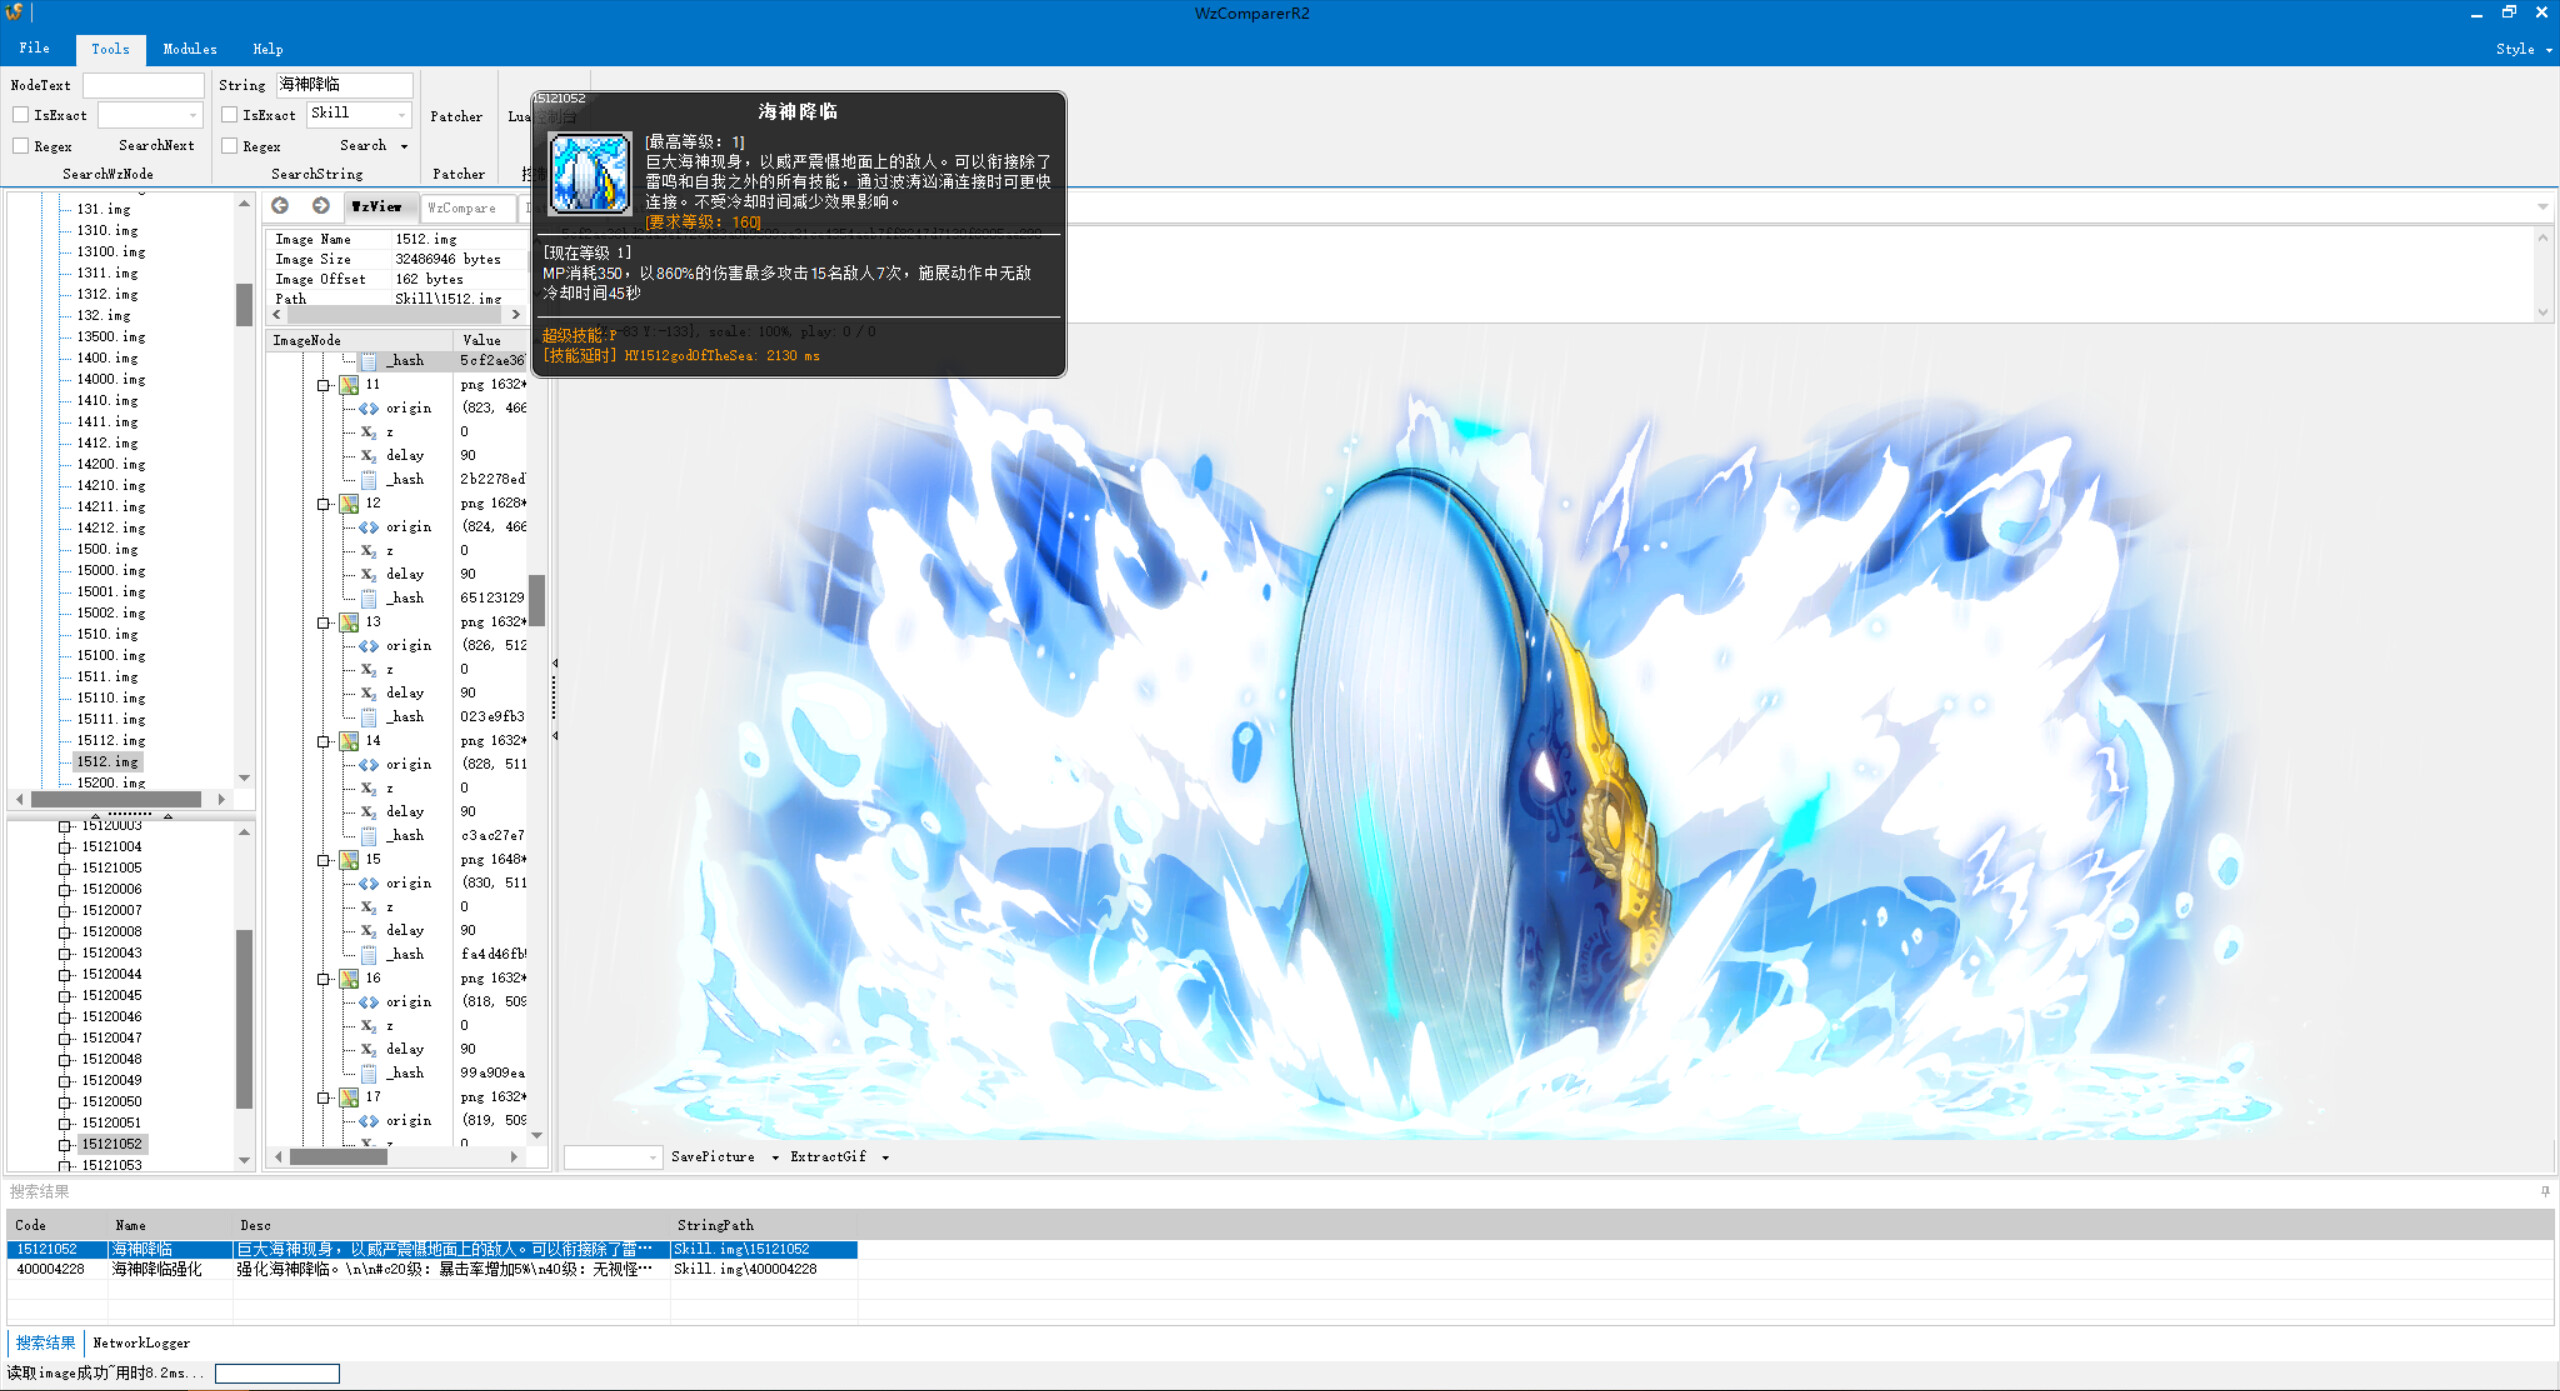Click the _hash document icon under node 11
2560x1391 pixels.
tap(369, 480)
